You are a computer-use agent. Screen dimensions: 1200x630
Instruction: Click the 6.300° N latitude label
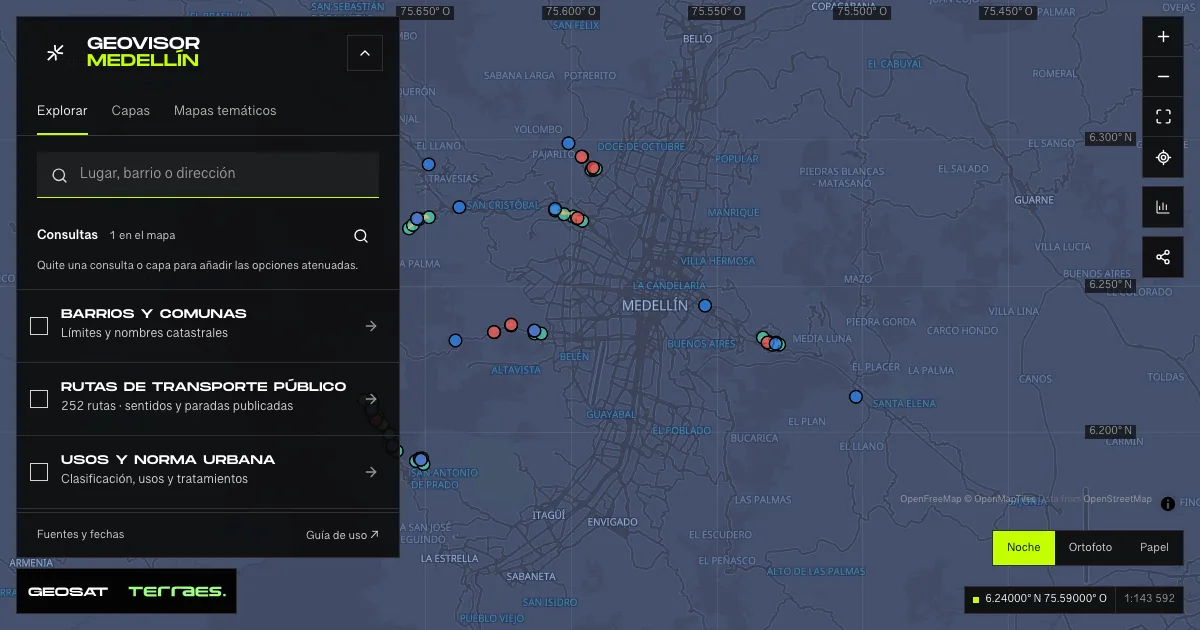click(x=1110, y=137)
